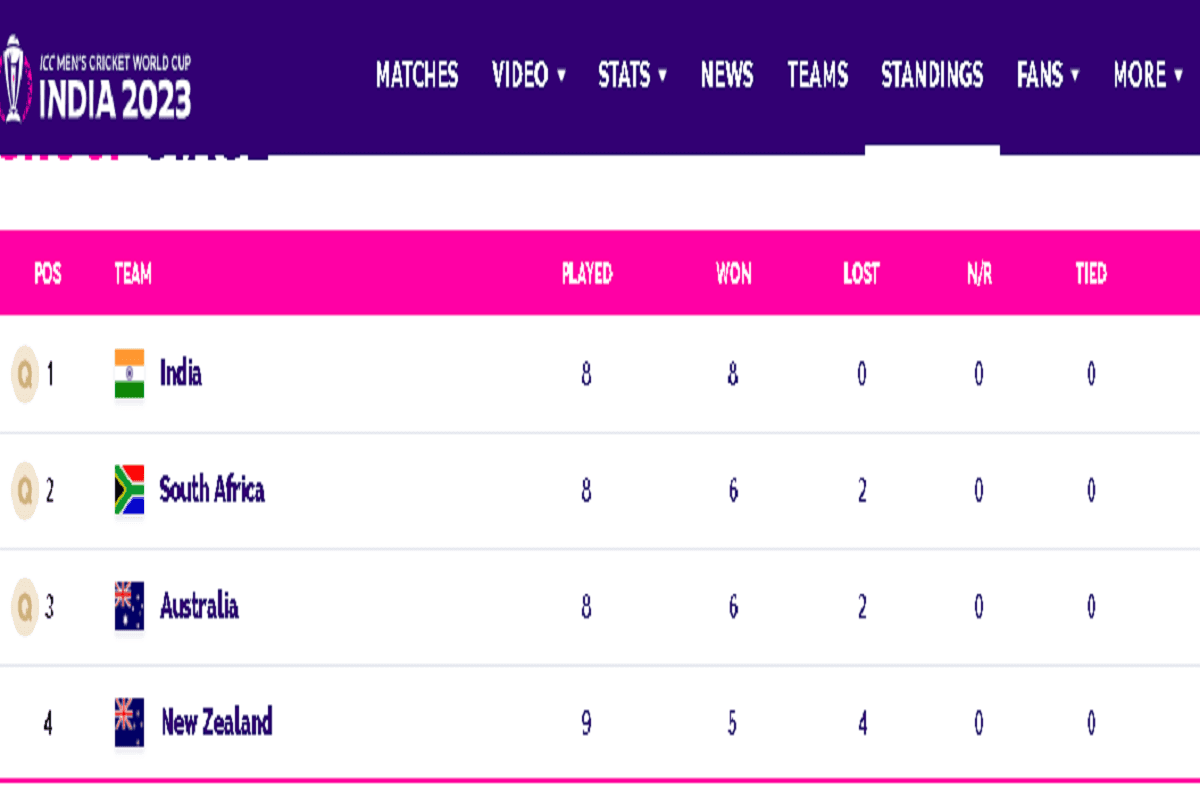Click the New Zealand flag icon

tap(129, 722)
